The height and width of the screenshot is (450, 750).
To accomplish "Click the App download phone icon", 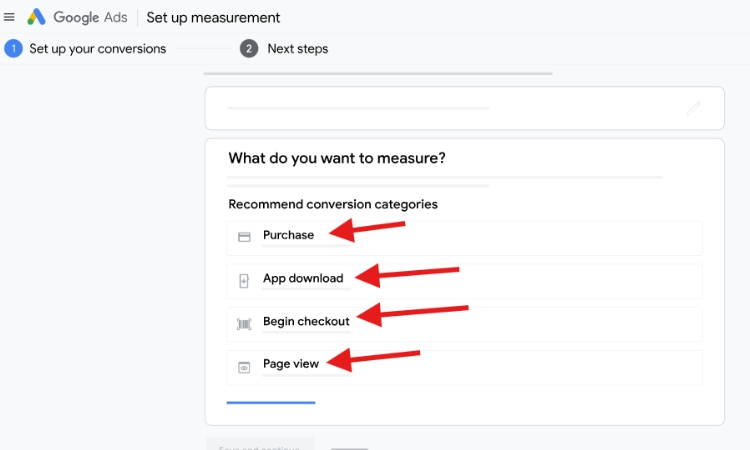I will click(244, 281).
